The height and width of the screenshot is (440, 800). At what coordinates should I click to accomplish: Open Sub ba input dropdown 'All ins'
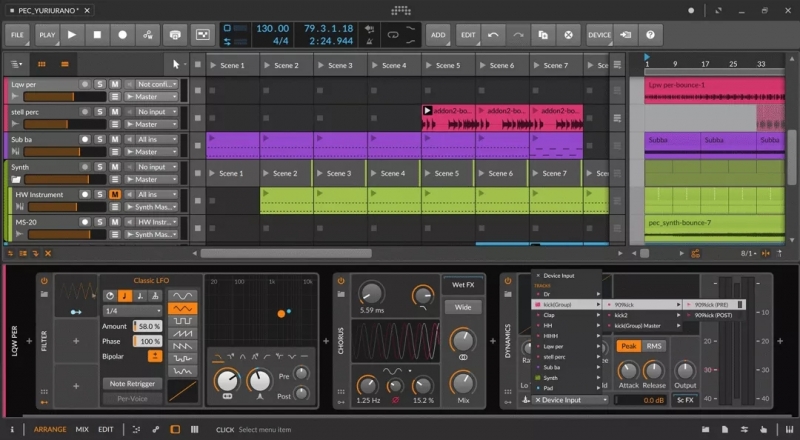click(157, 139)
